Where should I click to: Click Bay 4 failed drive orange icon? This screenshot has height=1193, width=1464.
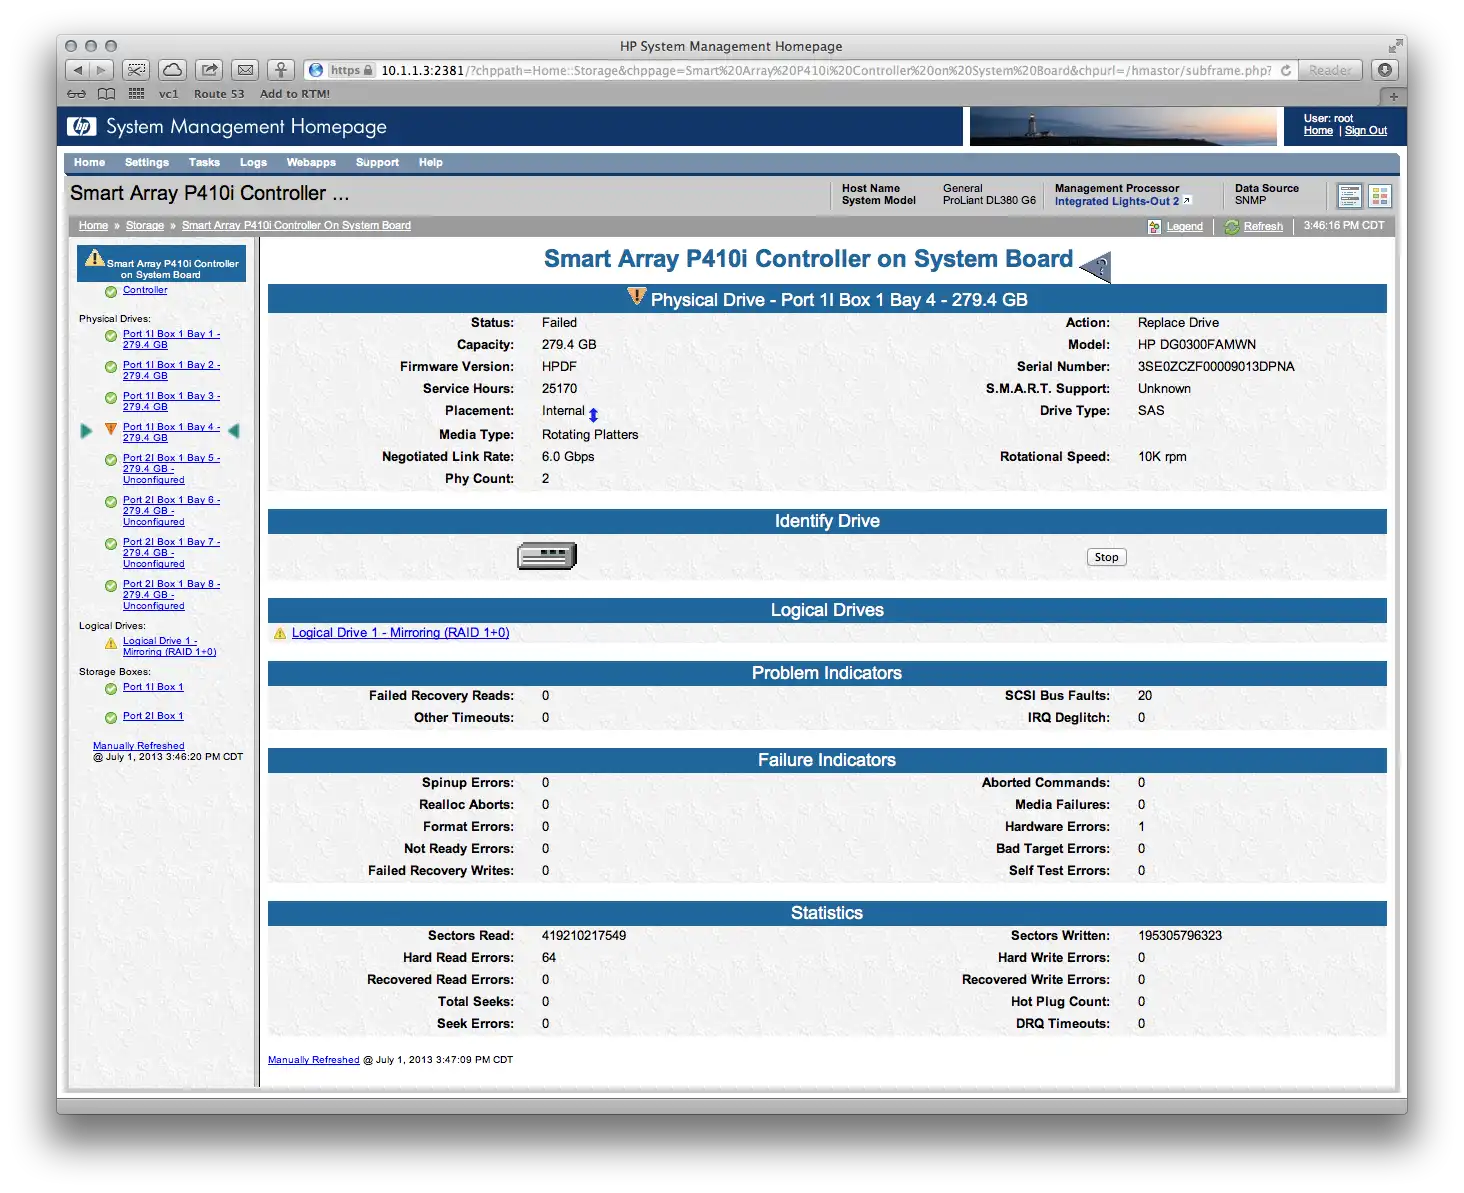pos(111,430)
